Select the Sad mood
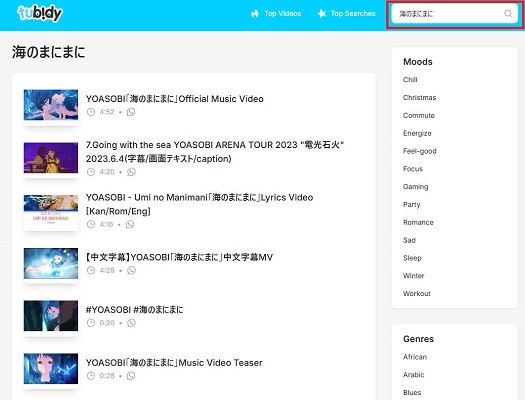525x400 pixels. click(x=409, y=240)
